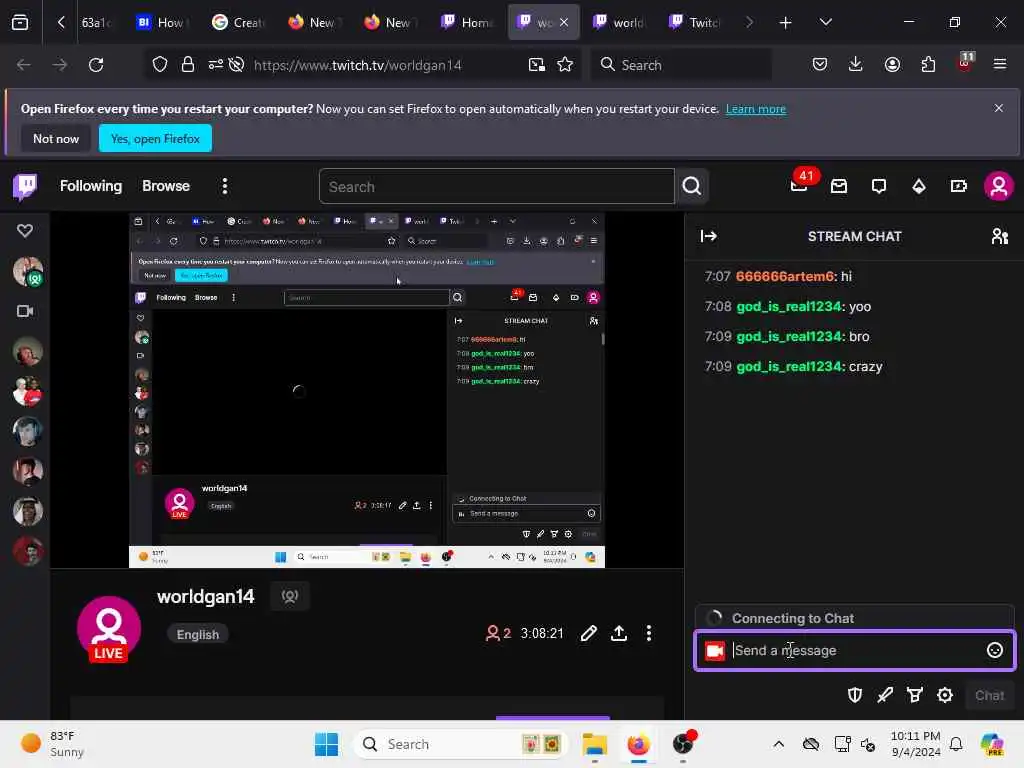Click the Chat send button

tap(989, 696)
